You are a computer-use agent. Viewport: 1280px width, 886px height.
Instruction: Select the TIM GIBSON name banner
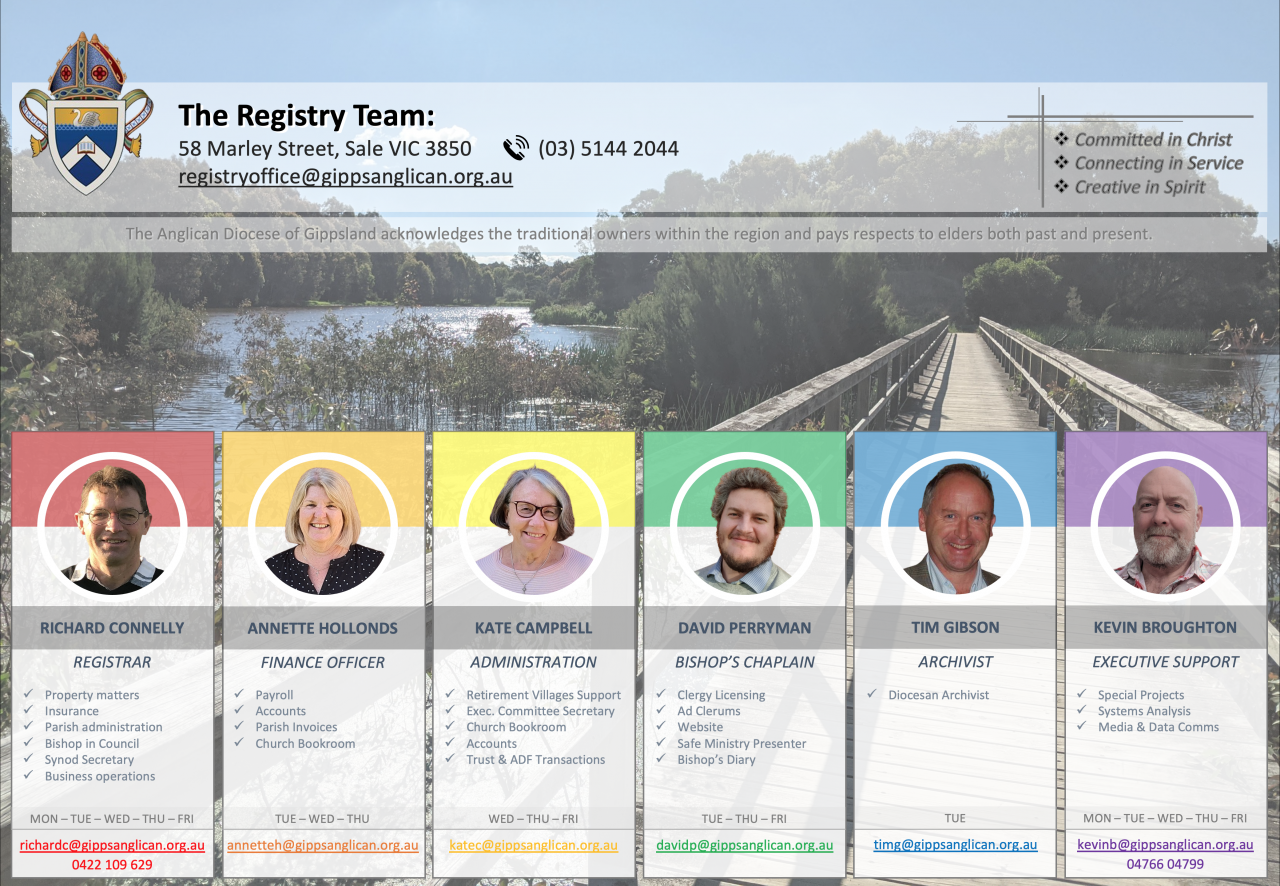click(x=955, y=628)
